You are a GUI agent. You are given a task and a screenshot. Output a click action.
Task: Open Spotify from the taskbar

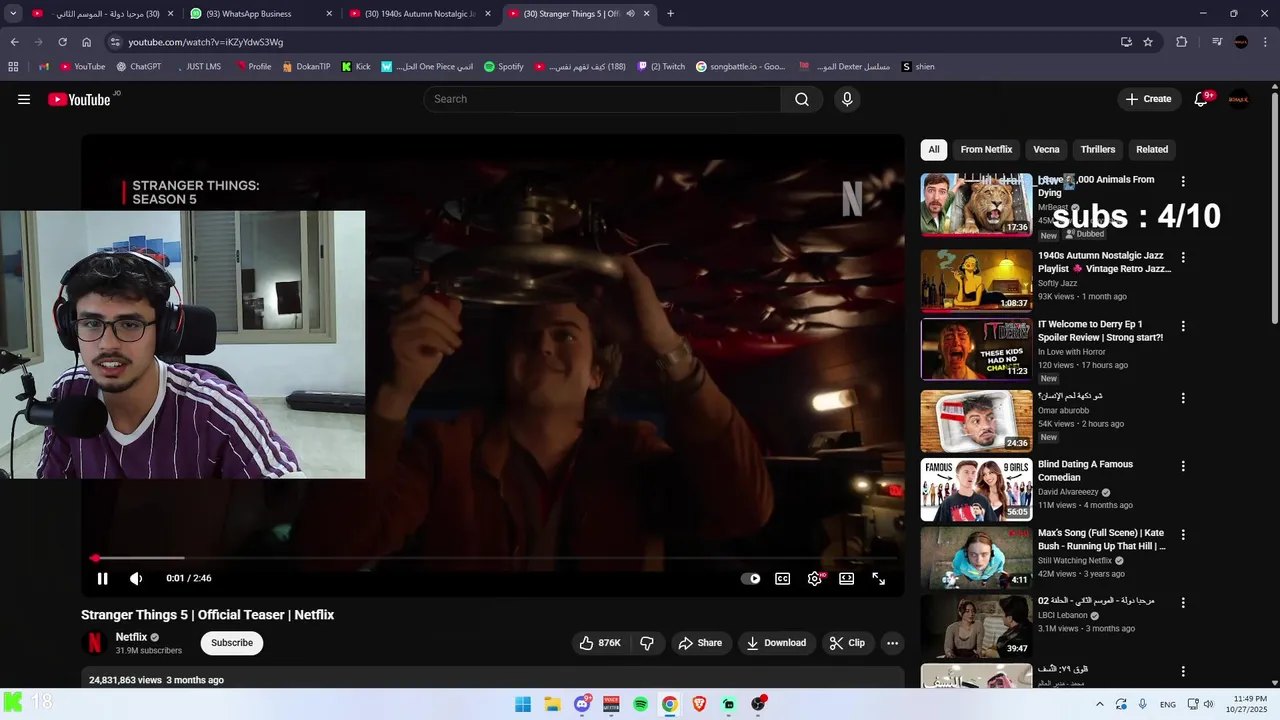pos(641,704)
